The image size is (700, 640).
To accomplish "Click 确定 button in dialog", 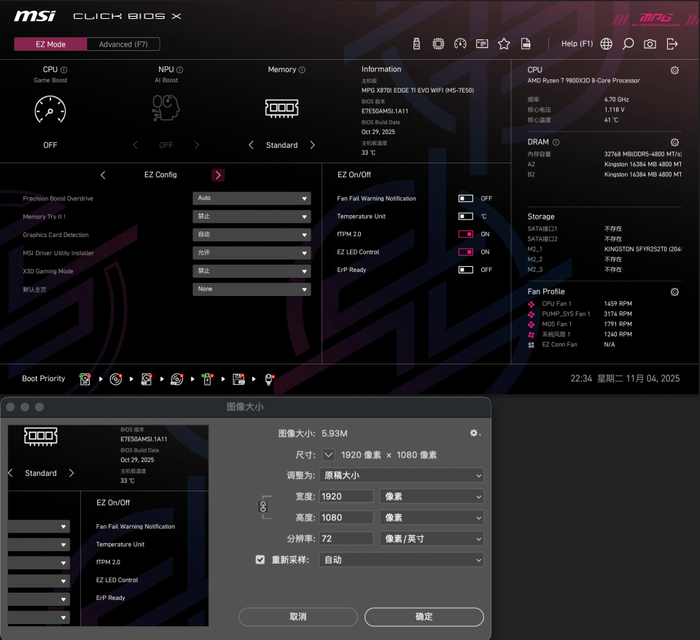I will pos(424,617).
